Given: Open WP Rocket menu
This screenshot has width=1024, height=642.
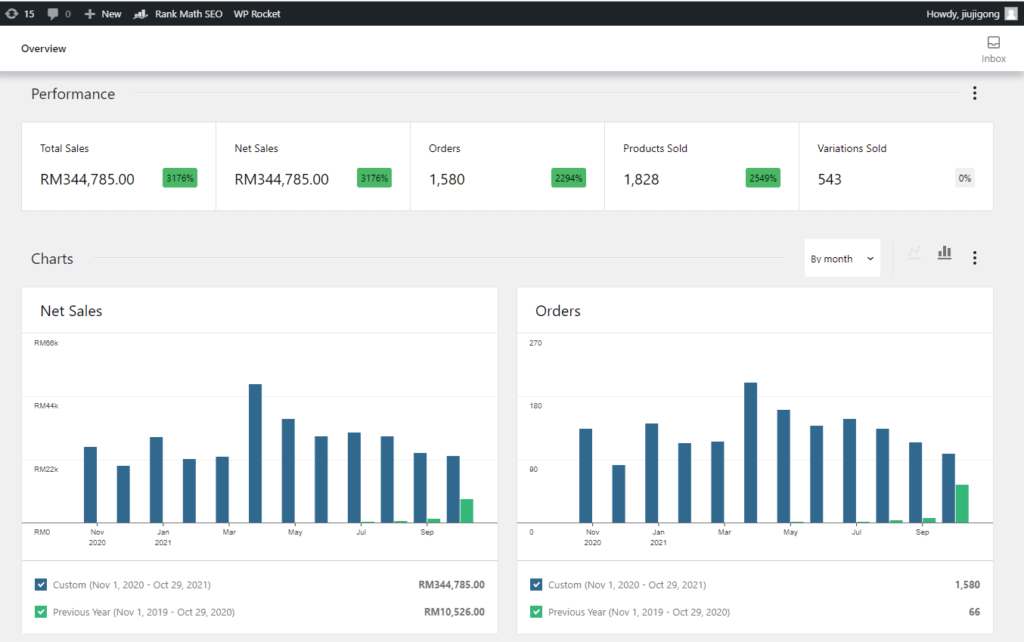Looking at the screenshot, I should (257, 14).
